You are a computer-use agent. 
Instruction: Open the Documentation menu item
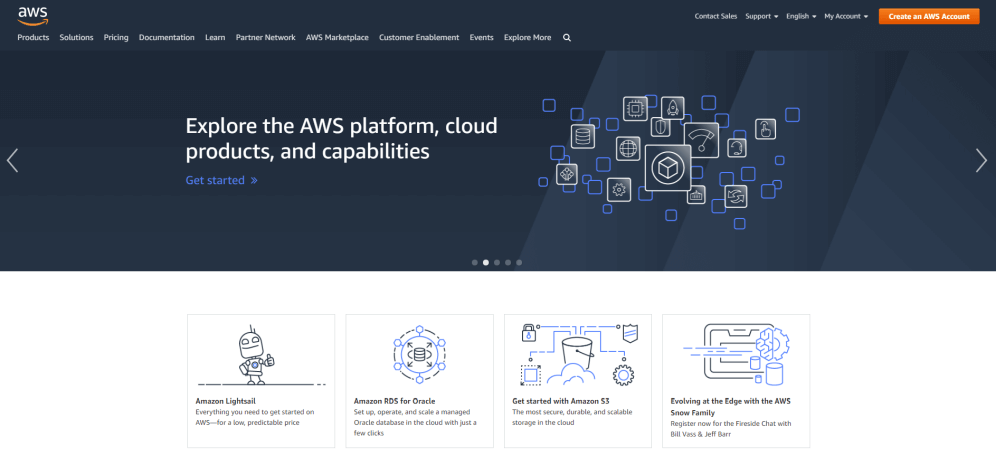point(166,37)
